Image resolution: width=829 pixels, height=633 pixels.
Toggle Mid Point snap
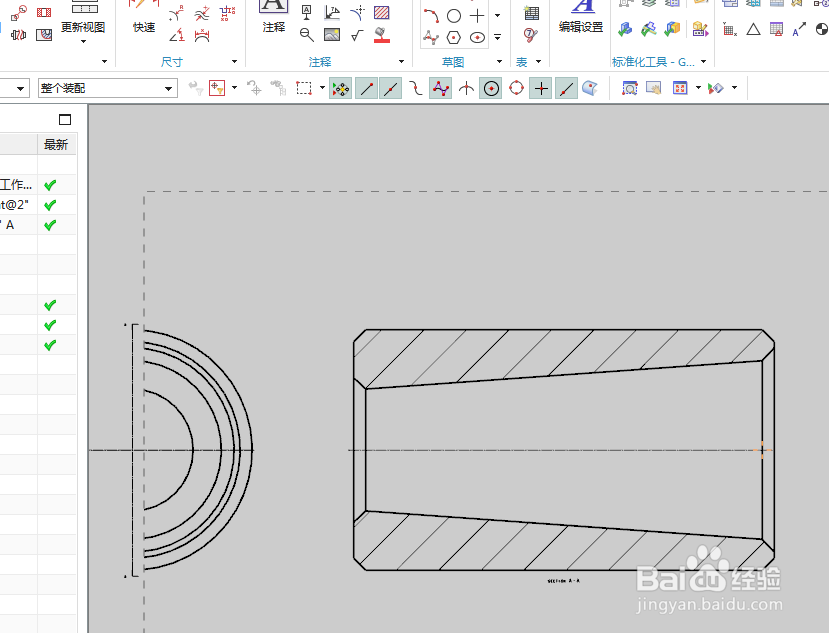[x=391, y=88]
